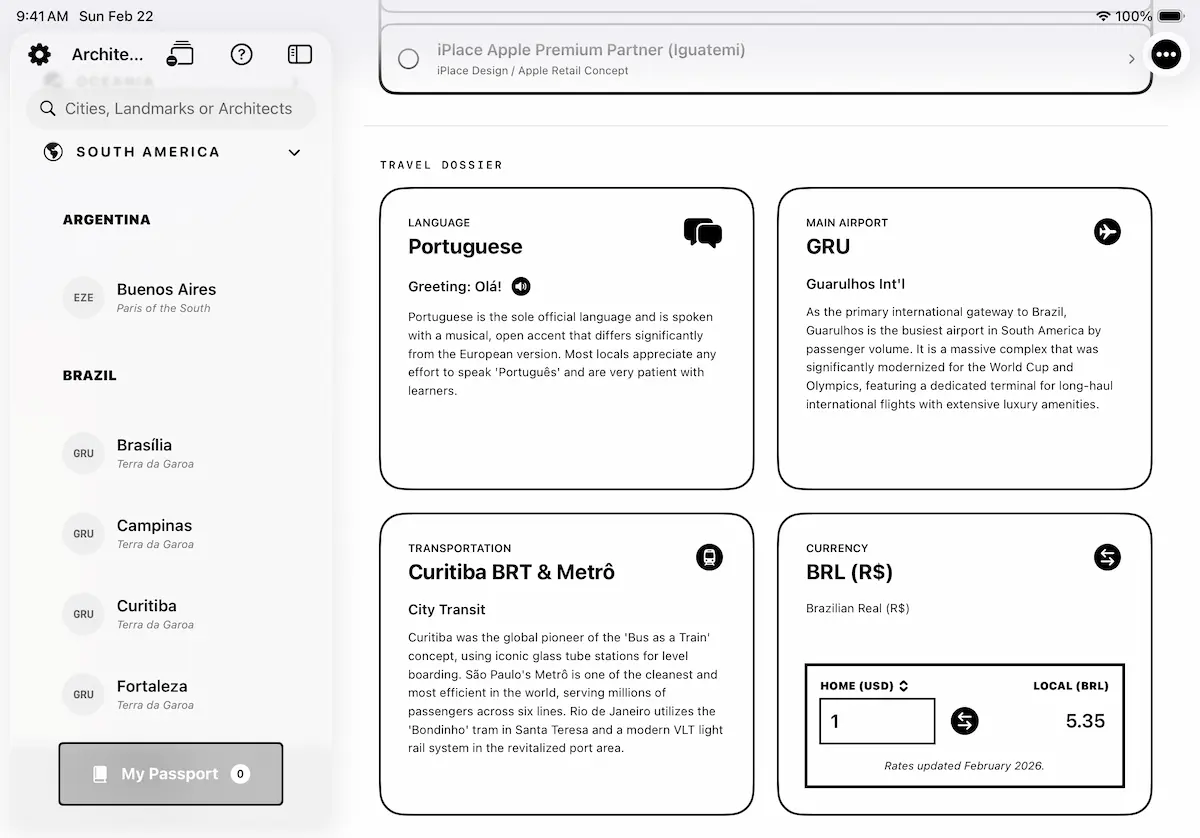Click the globe icon beside South America
Viewport: 1200px width, 838px height.
click(x=53, y=152)
